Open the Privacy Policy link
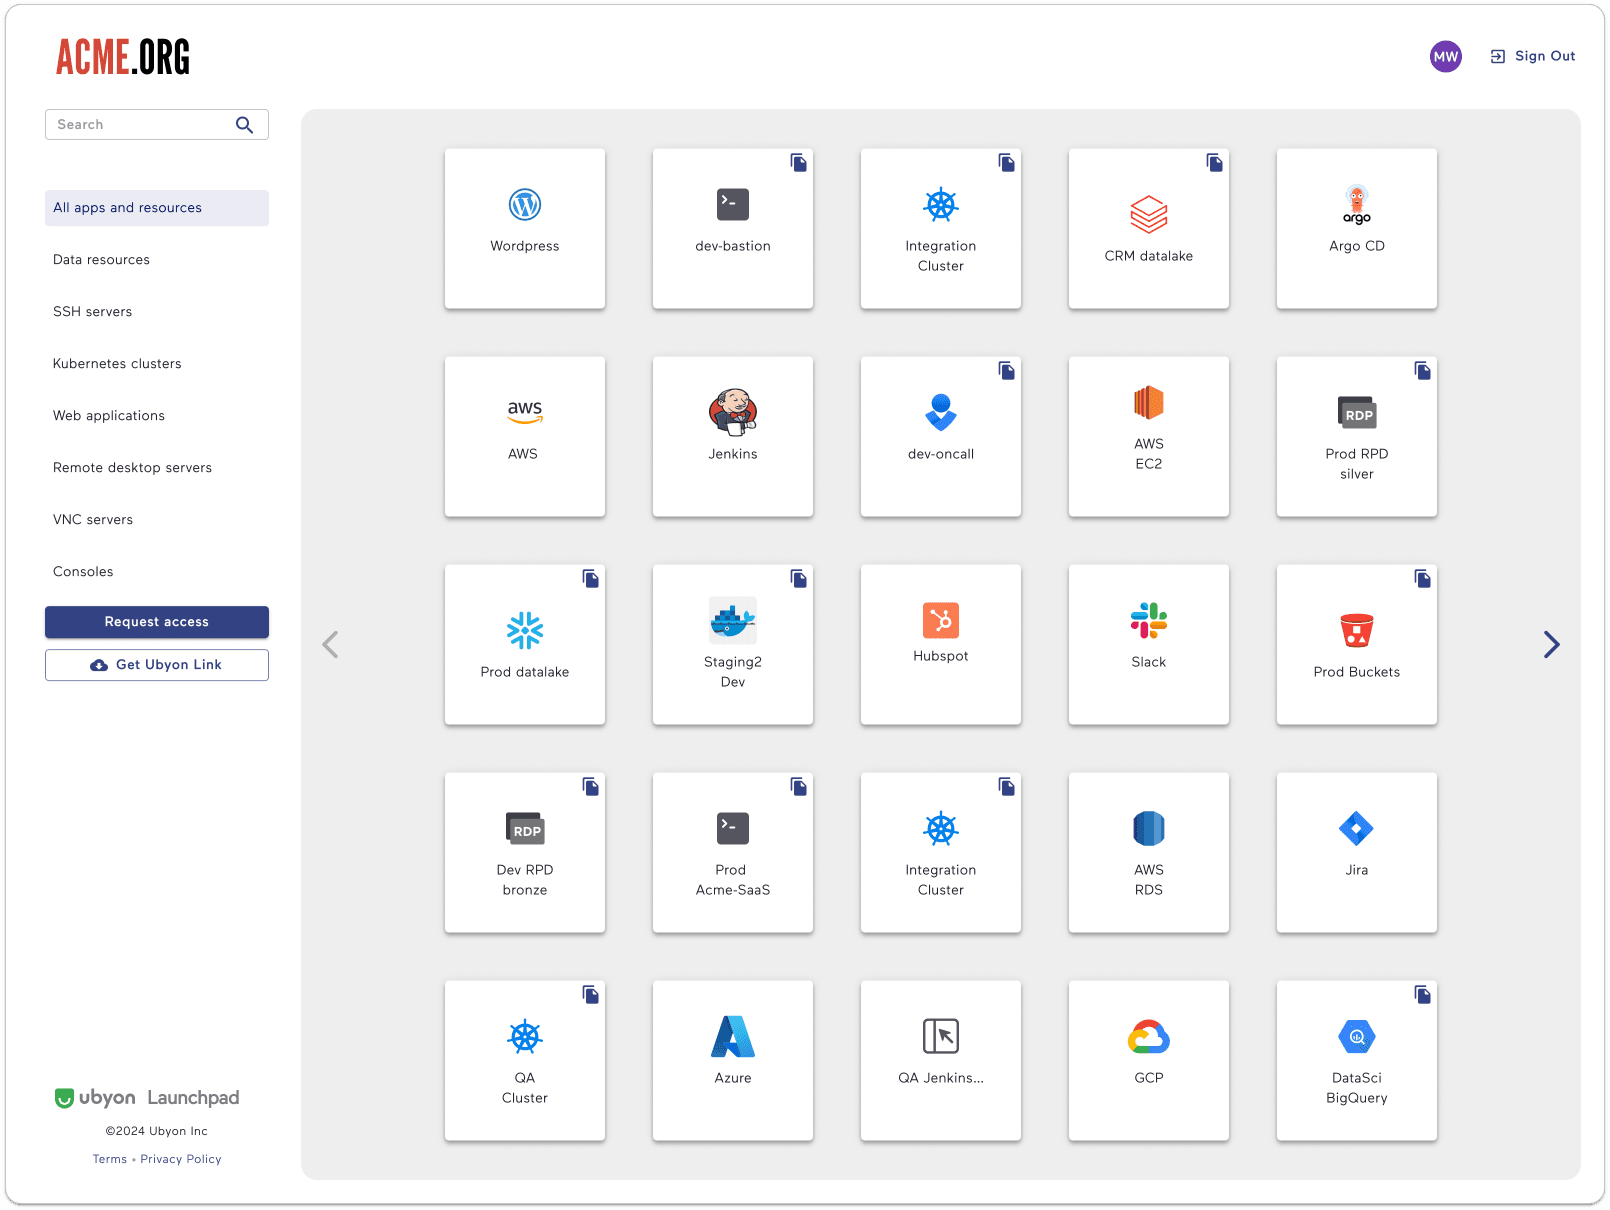This screenshot has width=1610, height=1210. [181, 1159]
